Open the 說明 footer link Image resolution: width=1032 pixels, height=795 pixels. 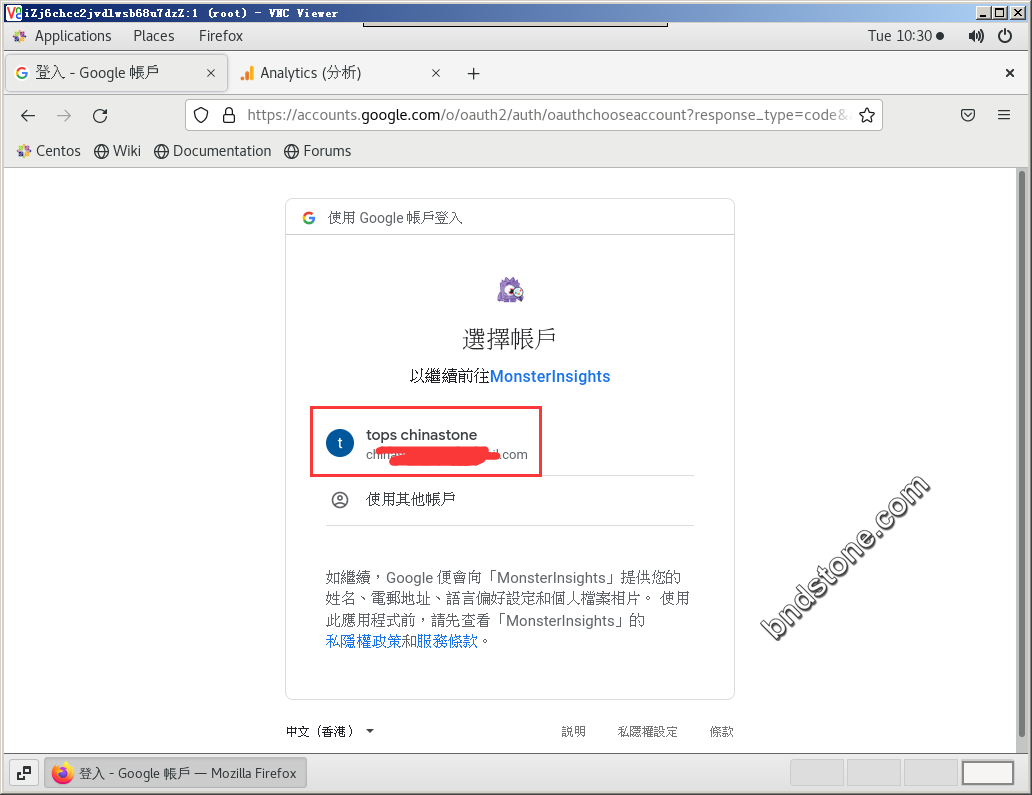coord(573,731)
